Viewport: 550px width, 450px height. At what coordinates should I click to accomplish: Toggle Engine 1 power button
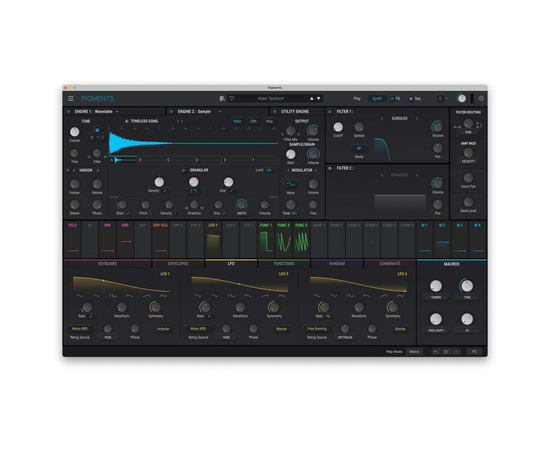coord(68,112)
